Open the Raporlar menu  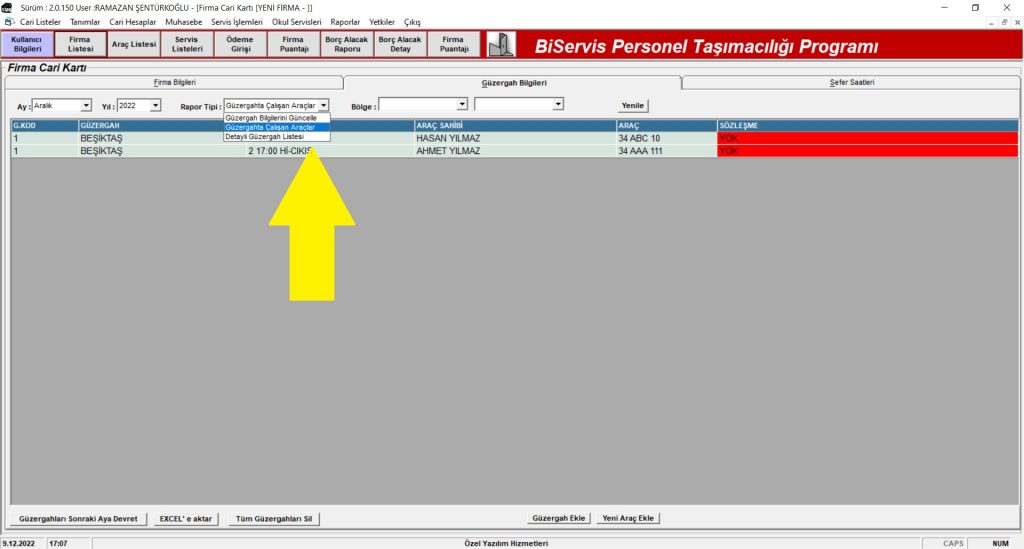coord(345,21)
